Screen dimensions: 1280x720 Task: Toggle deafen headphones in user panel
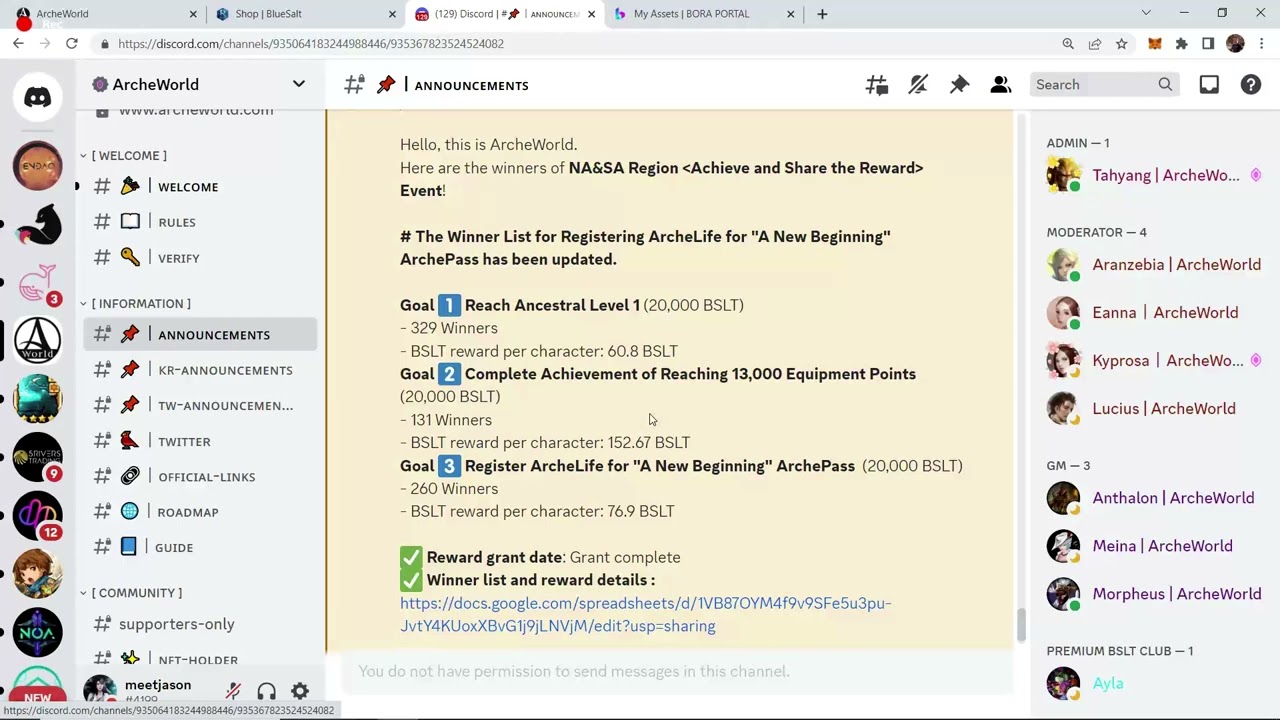coord(266,691)
